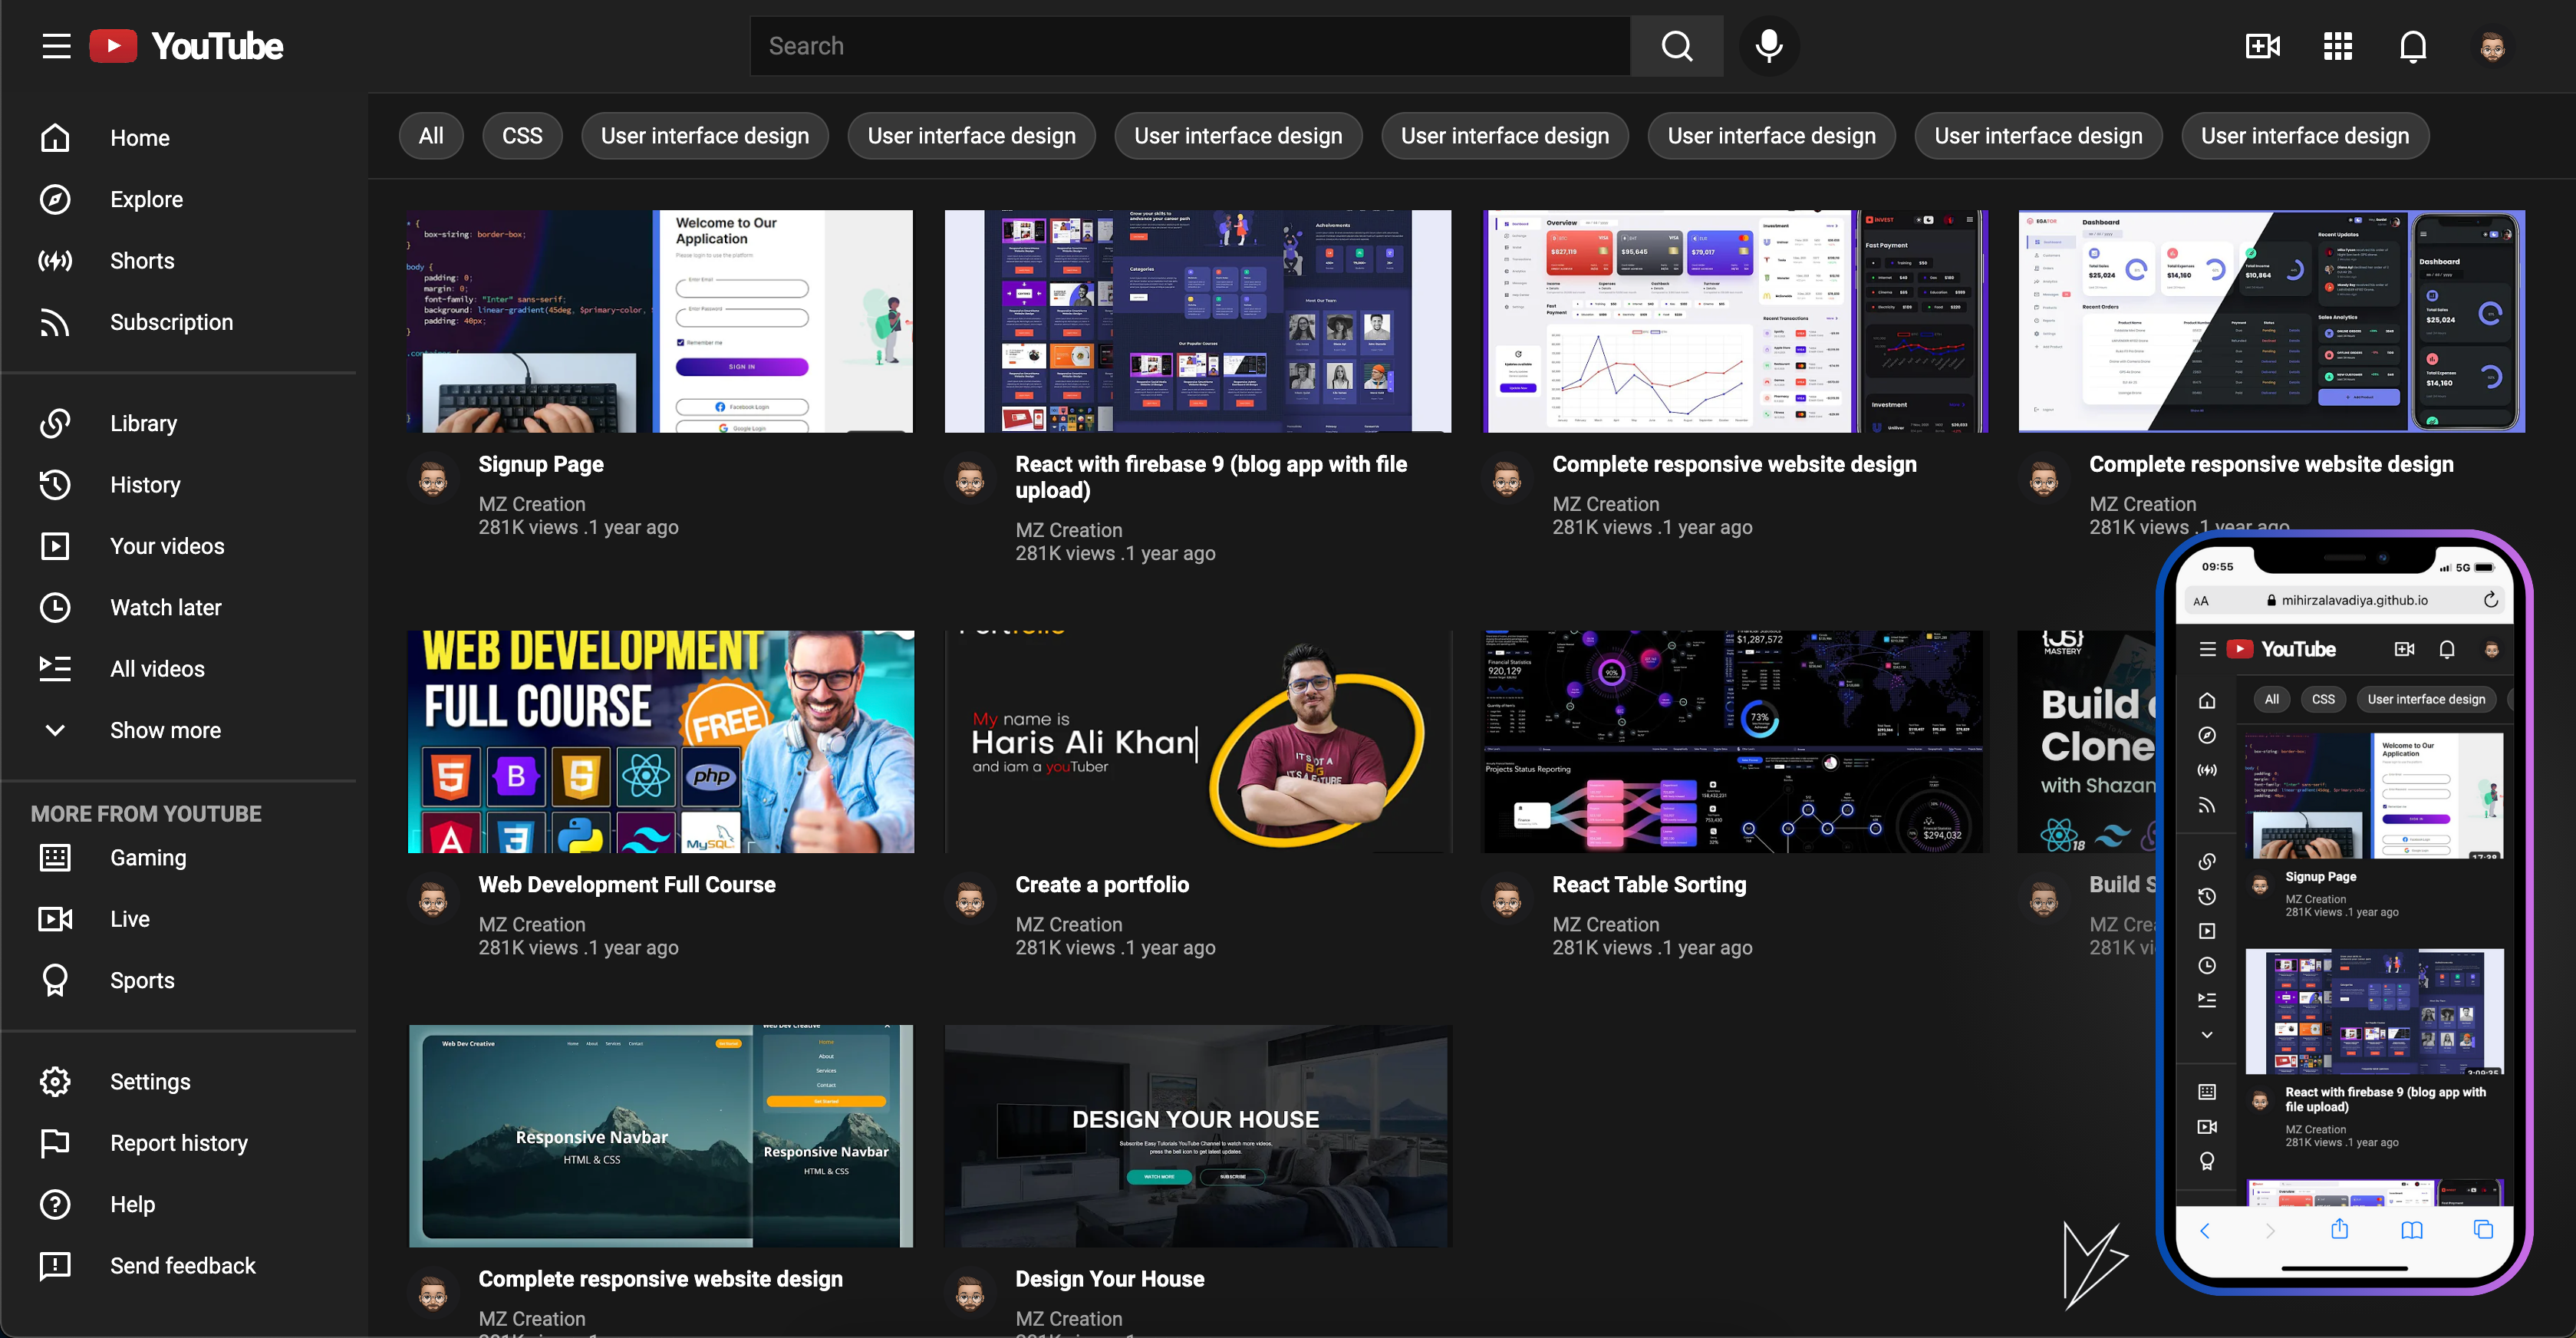Open the Create a portfolio video title
The width and height of the screenshot is (2576, 1338).
pyautogui.click(x=1102, y=884)
